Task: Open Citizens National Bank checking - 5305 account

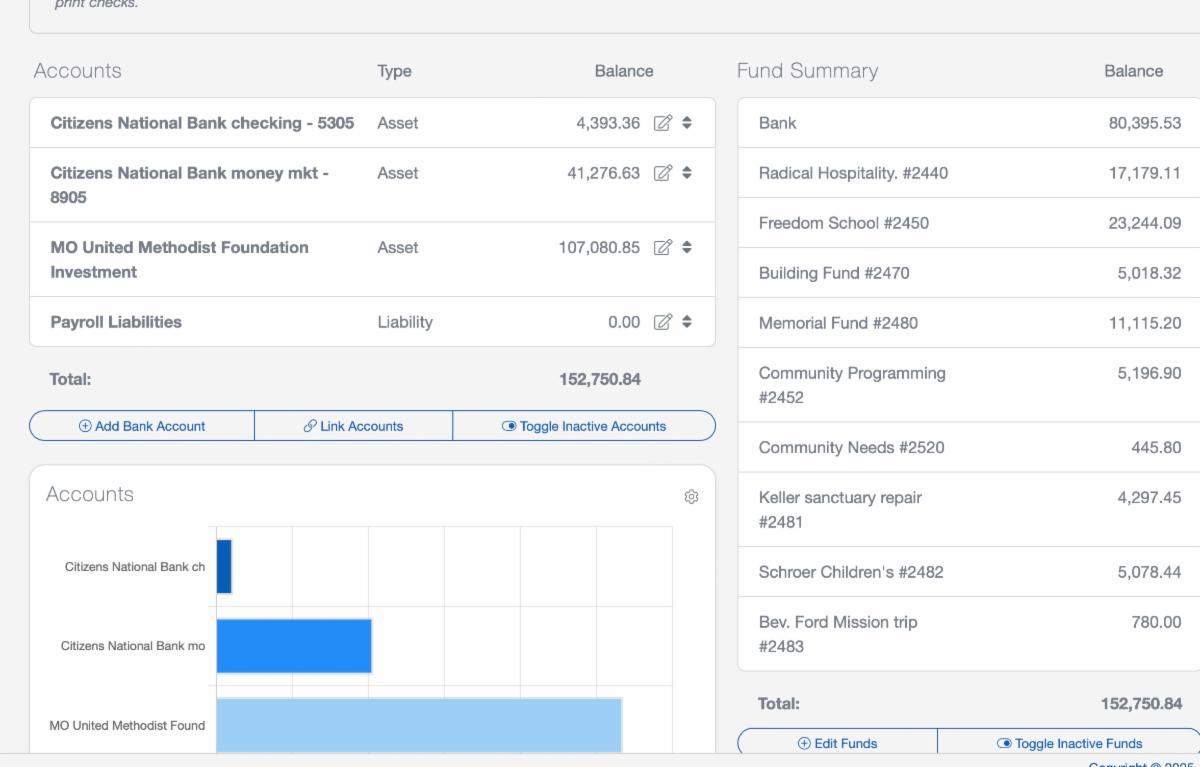Action: (x=202, y=123)
